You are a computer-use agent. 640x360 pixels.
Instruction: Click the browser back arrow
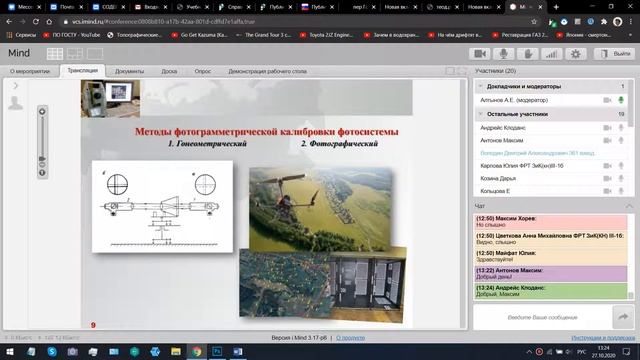(9, 22)
